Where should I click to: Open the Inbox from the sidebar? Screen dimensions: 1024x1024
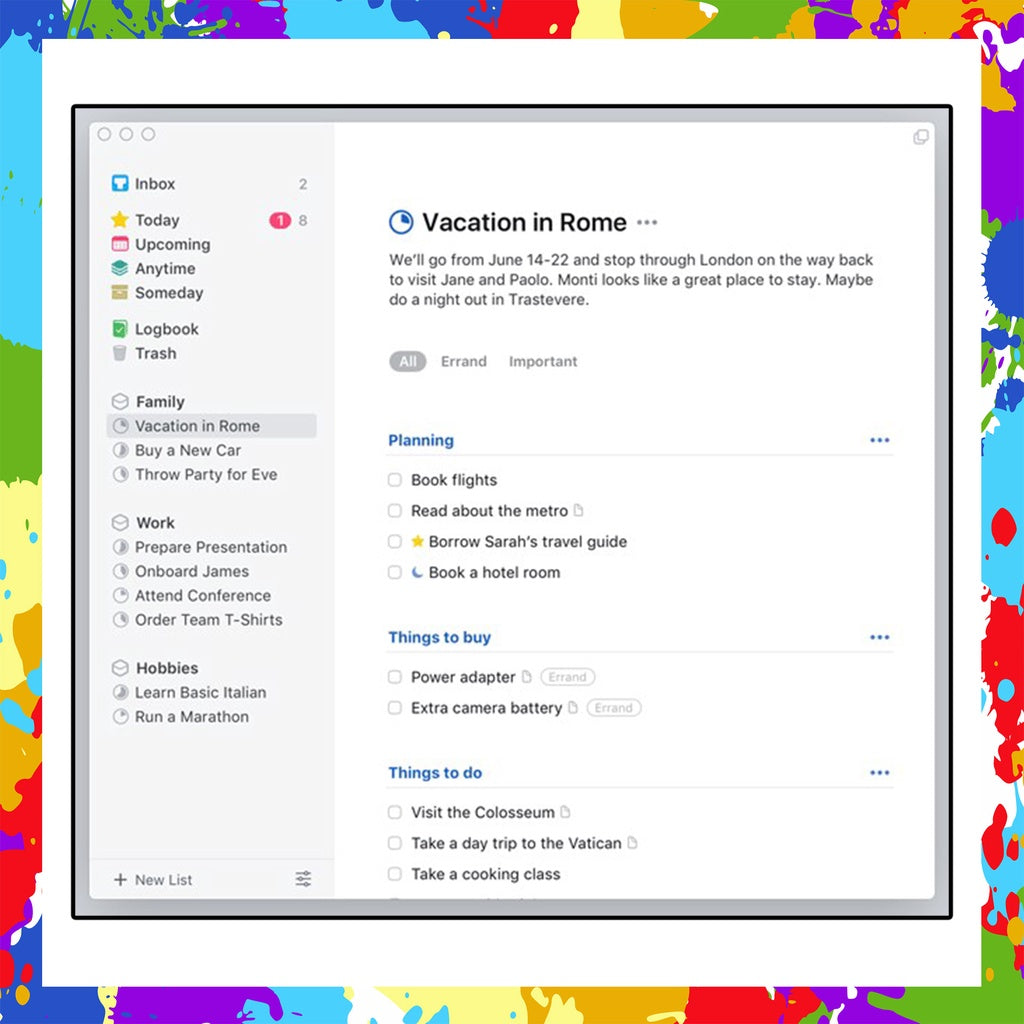[155, 183]
